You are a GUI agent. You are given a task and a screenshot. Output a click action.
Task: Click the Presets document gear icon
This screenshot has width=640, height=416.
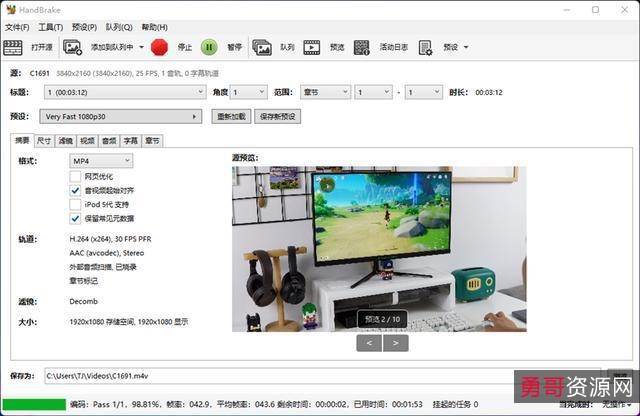click(x=425, y=47)
